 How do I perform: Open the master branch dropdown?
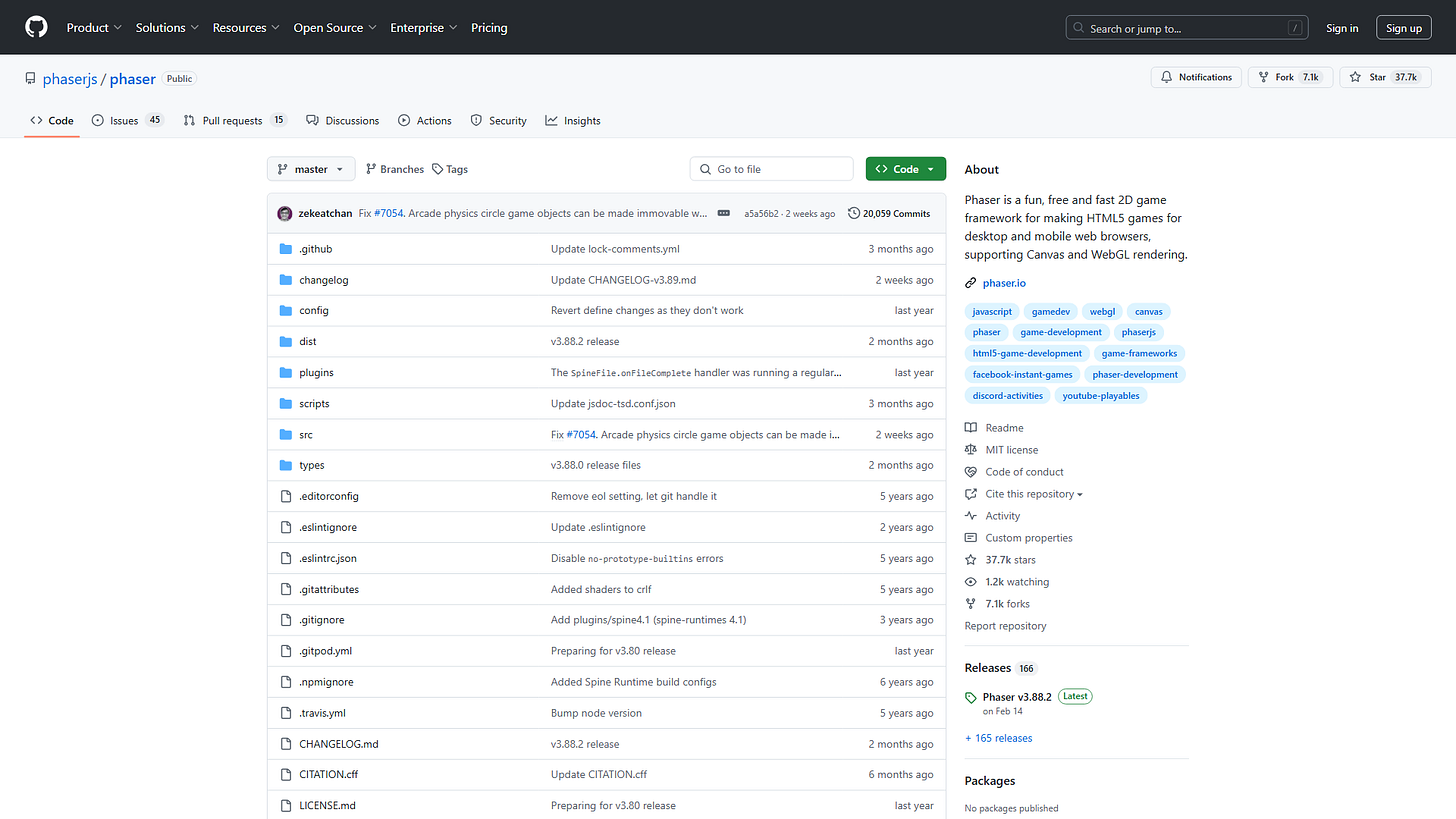(x=311, y=169)
